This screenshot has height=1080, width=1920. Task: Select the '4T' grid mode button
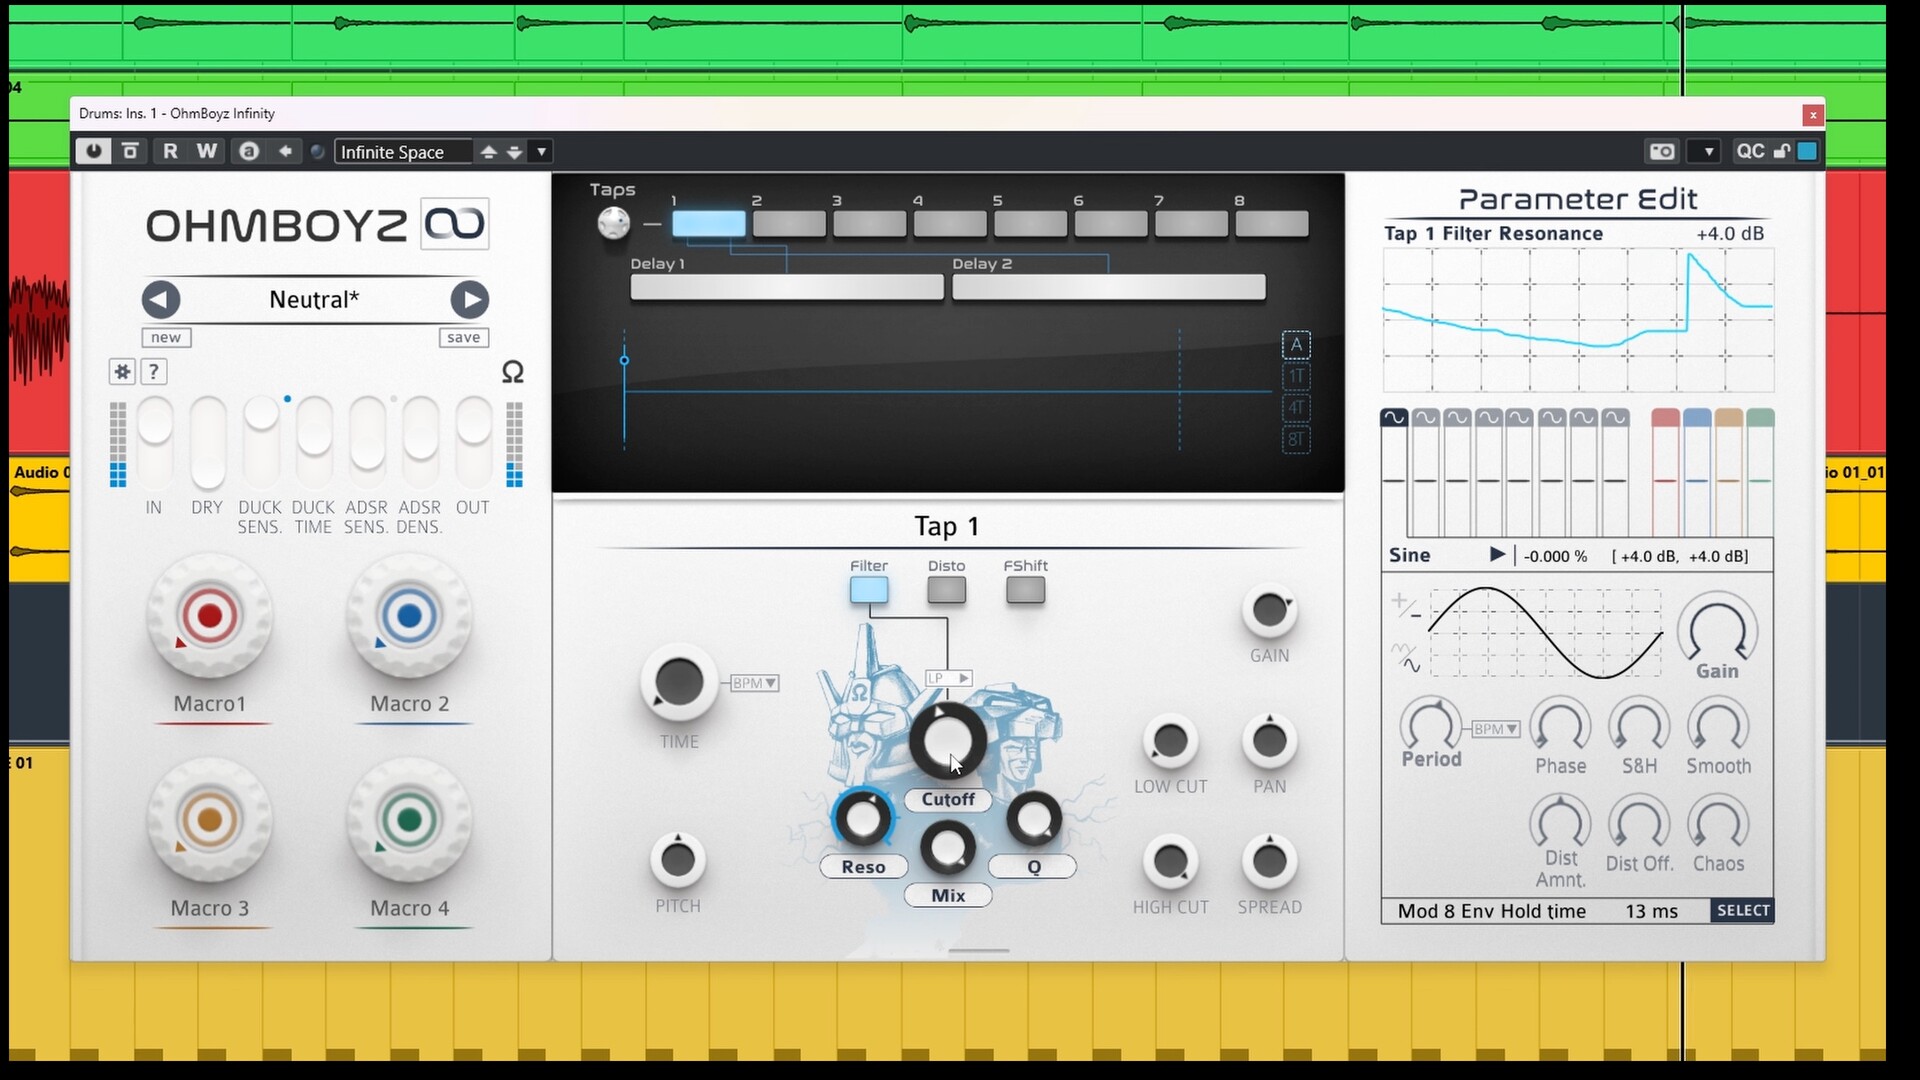pyautogui.click(x=1296, y=407)
